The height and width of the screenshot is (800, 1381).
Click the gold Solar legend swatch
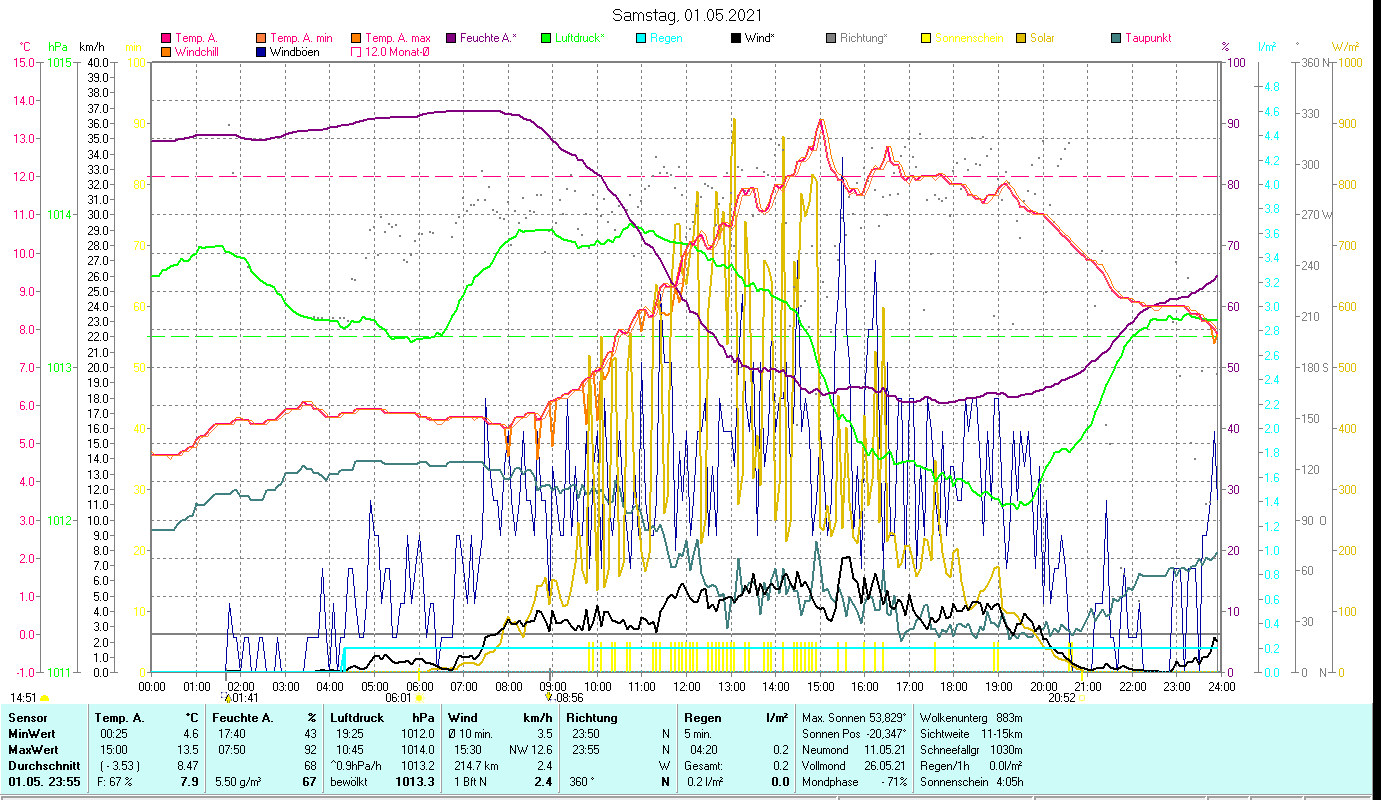tap(1020, 38)
